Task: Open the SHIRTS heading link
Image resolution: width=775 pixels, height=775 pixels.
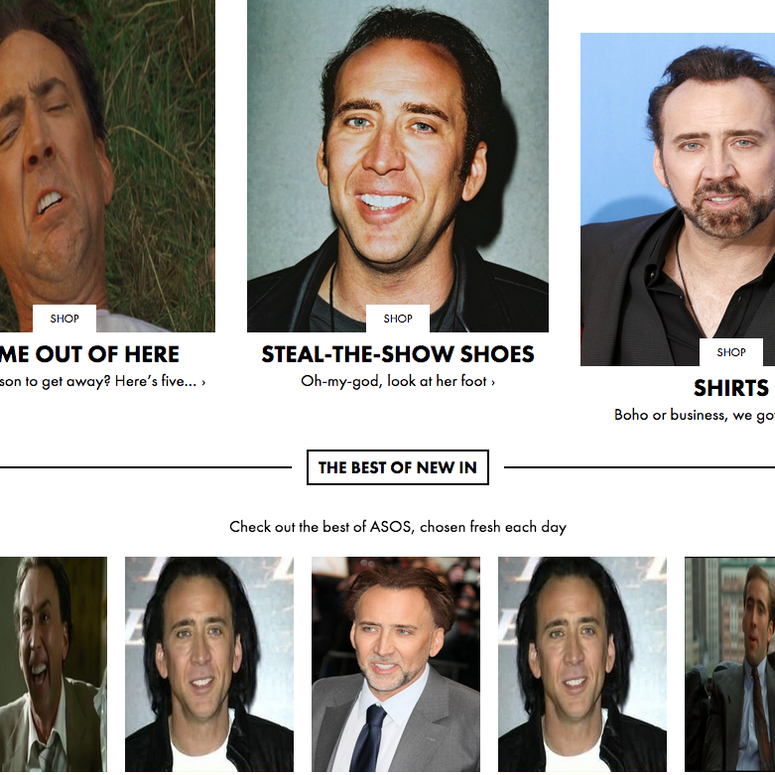Action: click(733, 388)
